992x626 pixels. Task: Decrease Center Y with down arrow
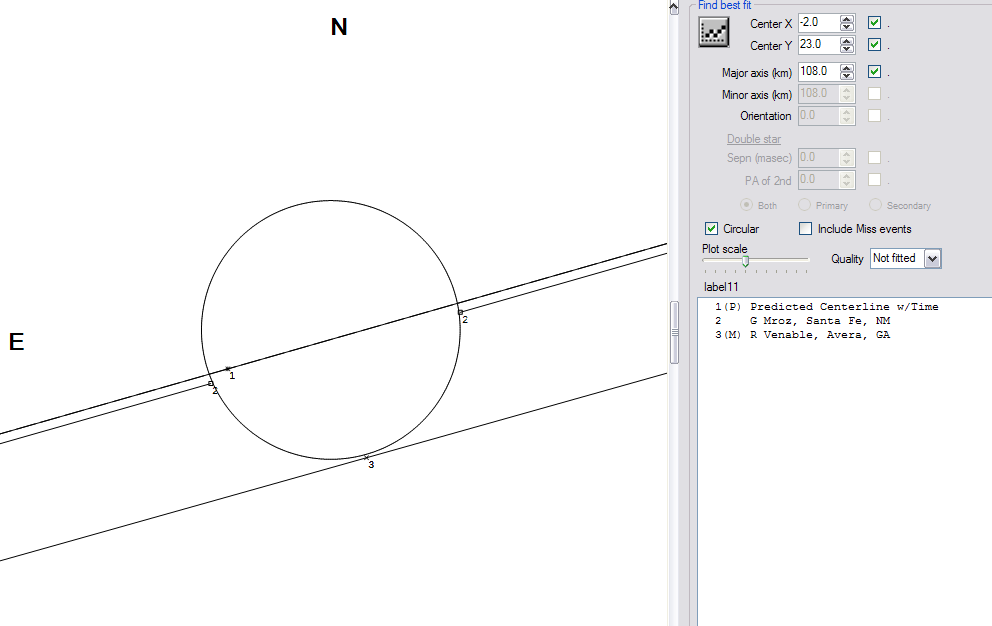(846, 49)
